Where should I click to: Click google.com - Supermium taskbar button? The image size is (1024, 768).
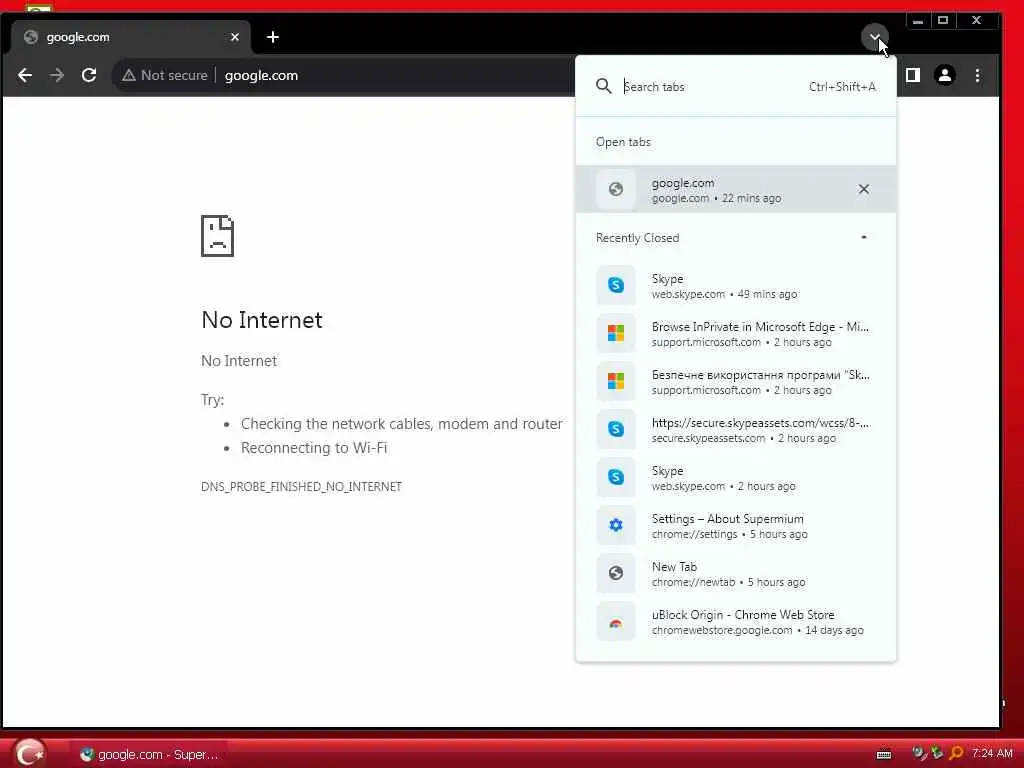coord(149,754)
